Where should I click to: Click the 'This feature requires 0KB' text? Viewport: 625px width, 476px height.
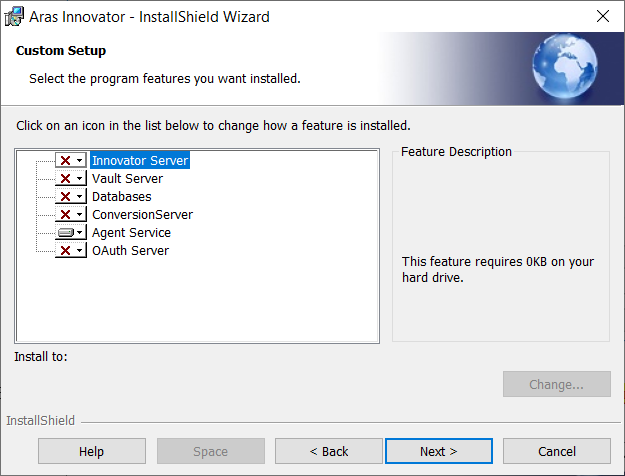(x=497, y=269)
